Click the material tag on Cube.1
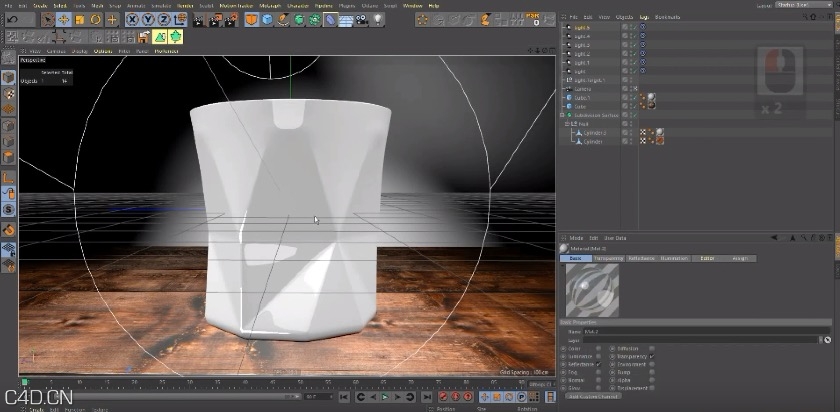840x412 pixels. [651, 98]
